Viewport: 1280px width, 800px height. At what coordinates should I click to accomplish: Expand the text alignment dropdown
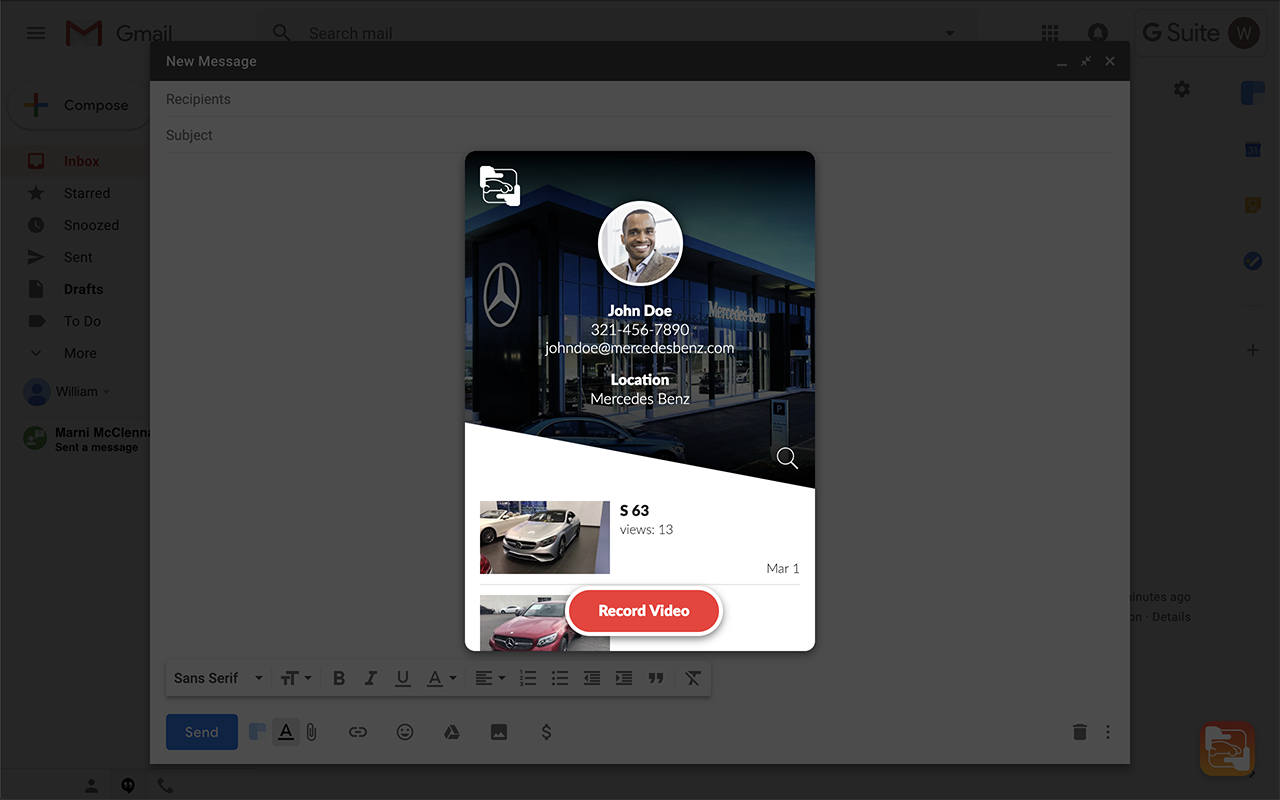coord(489,678)
